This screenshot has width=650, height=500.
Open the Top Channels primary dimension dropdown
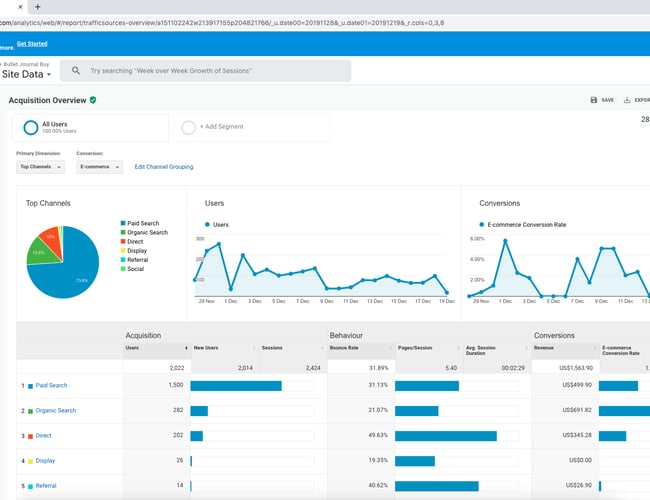pos(41,167)
